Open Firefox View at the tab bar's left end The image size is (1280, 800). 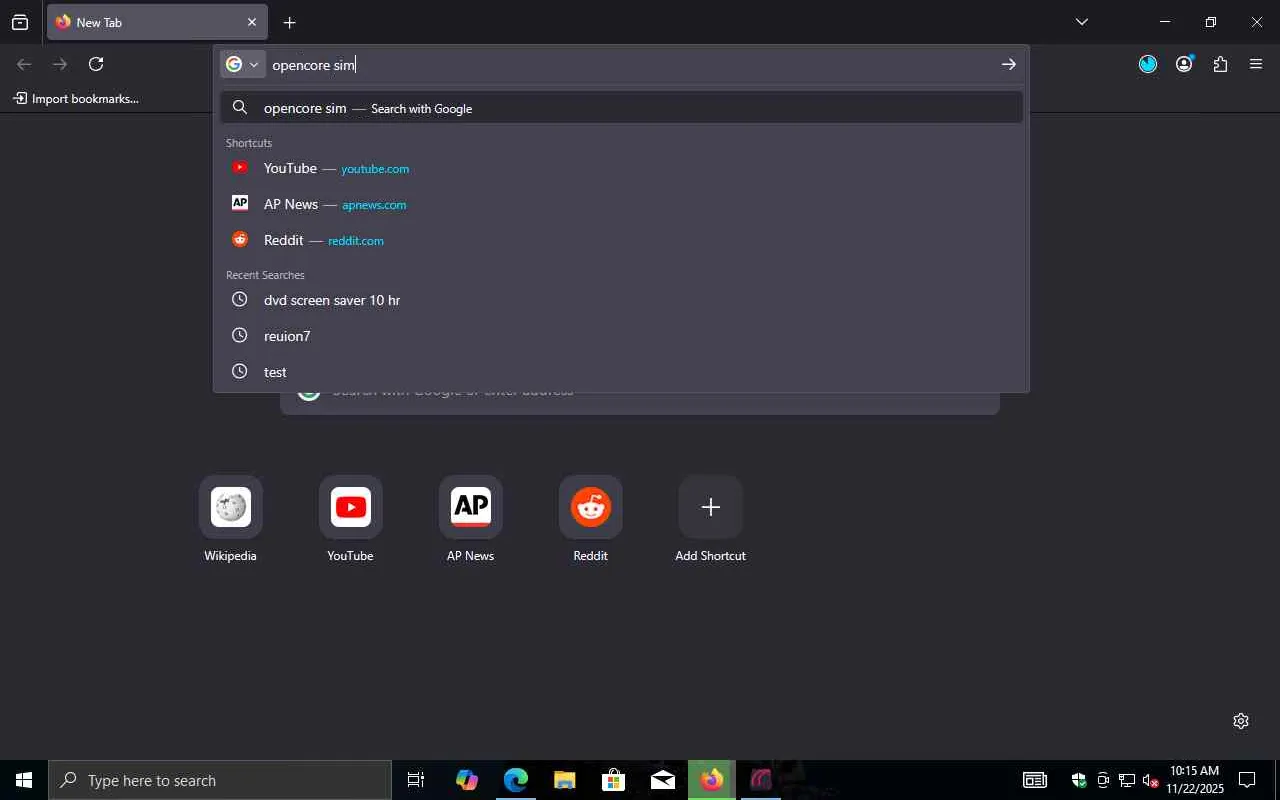(20, 22)
